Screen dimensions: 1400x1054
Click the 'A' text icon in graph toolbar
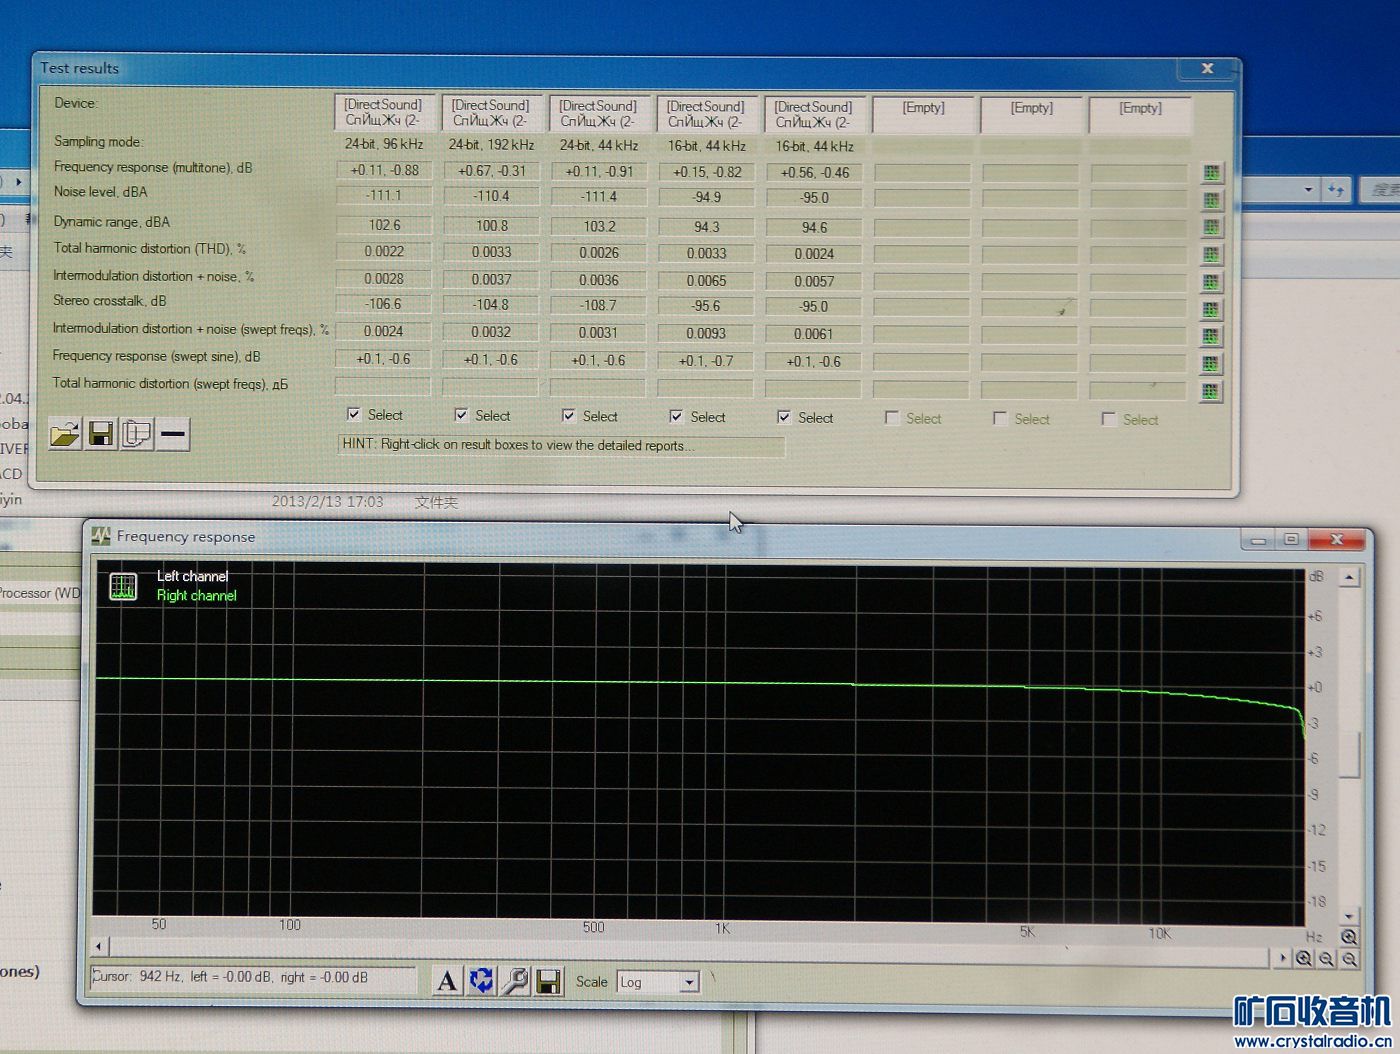pos(447,981)
